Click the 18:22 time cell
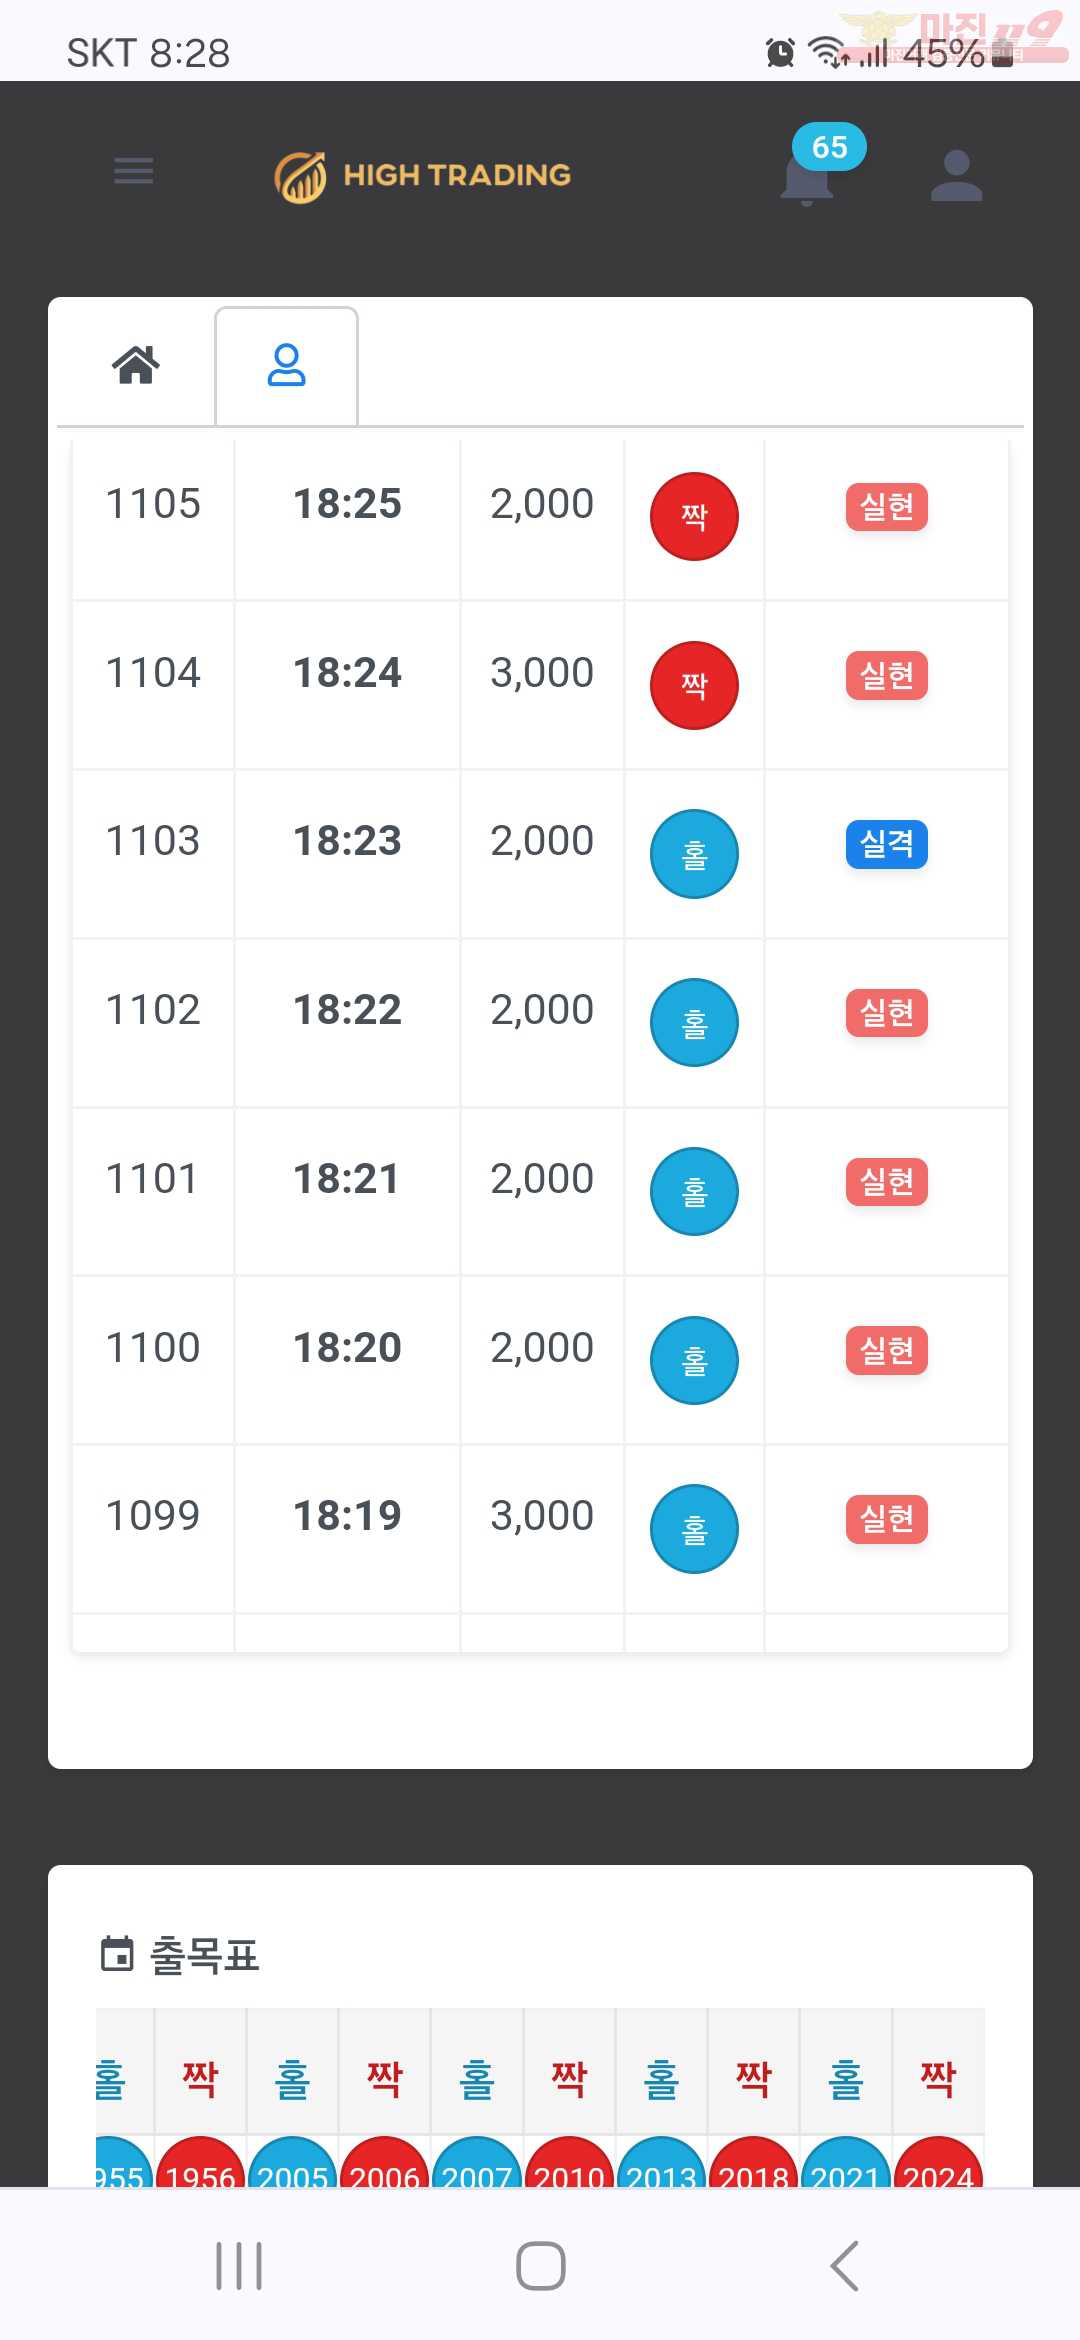1080x2340 pixels. 347,1010
